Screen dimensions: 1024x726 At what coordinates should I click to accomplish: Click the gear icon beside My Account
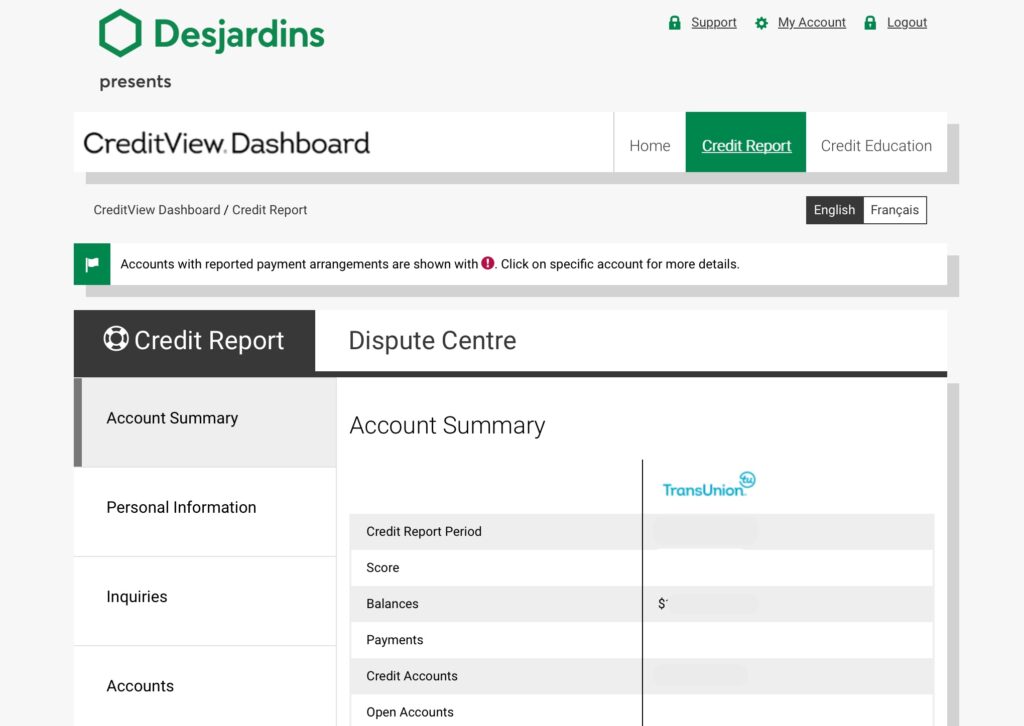[x=762, y=23]
